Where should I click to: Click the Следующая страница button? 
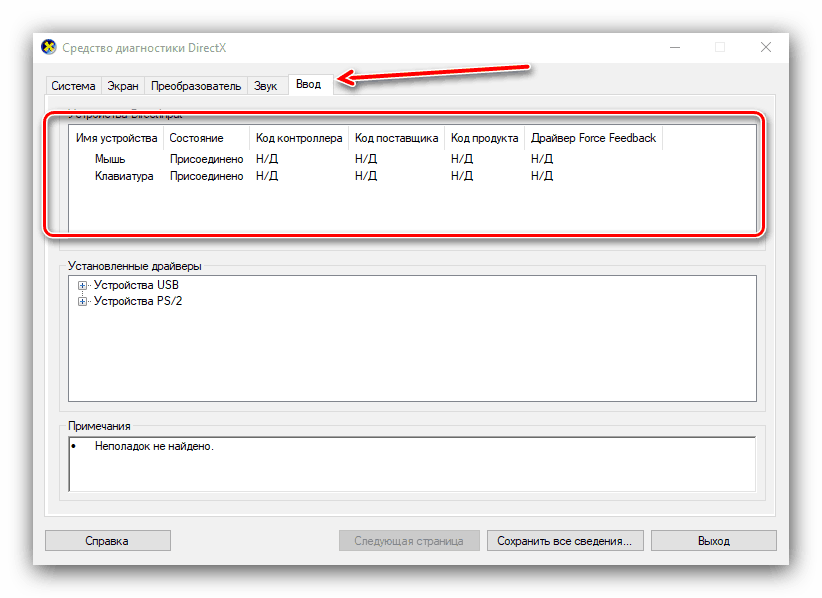pyautogui.click(x=409, y=540)
